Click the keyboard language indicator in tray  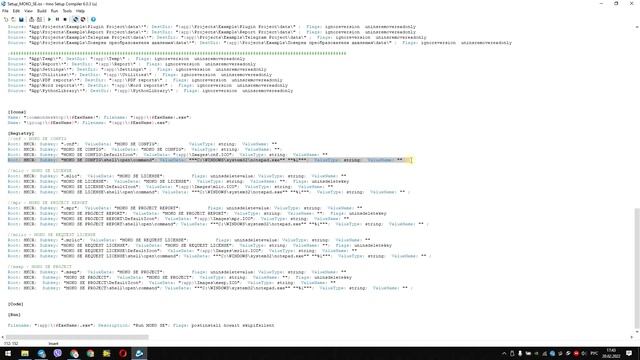pyautogui.click(x=594, y=353)
